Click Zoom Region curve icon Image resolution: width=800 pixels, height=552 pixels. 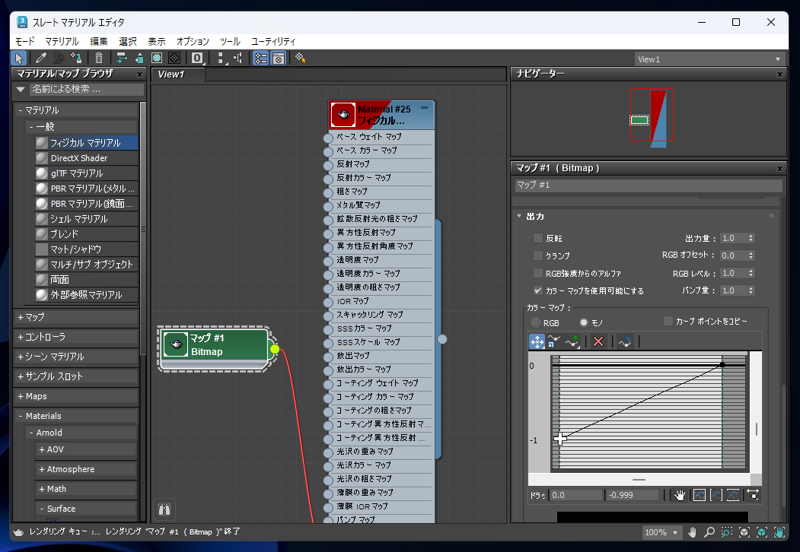point(753,495)
